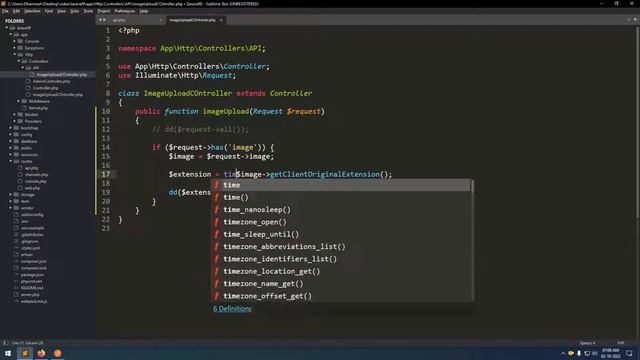Image resolution: width=640 pixels, height=360 pixels.
Task: Choose timezone_identifiers_list() from autocomplete
Action: [342, 259]
